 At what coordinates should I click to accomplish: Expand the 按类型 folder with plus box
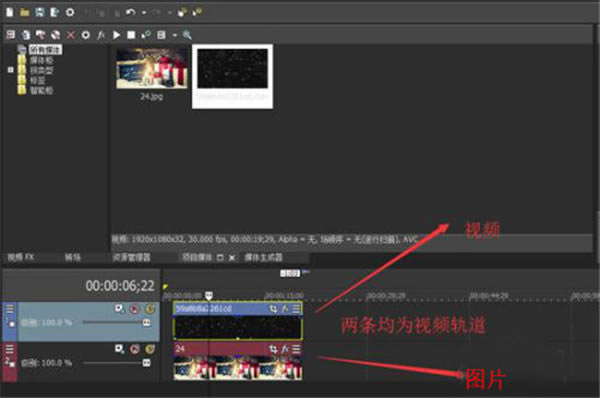click(x=11, y=70)
